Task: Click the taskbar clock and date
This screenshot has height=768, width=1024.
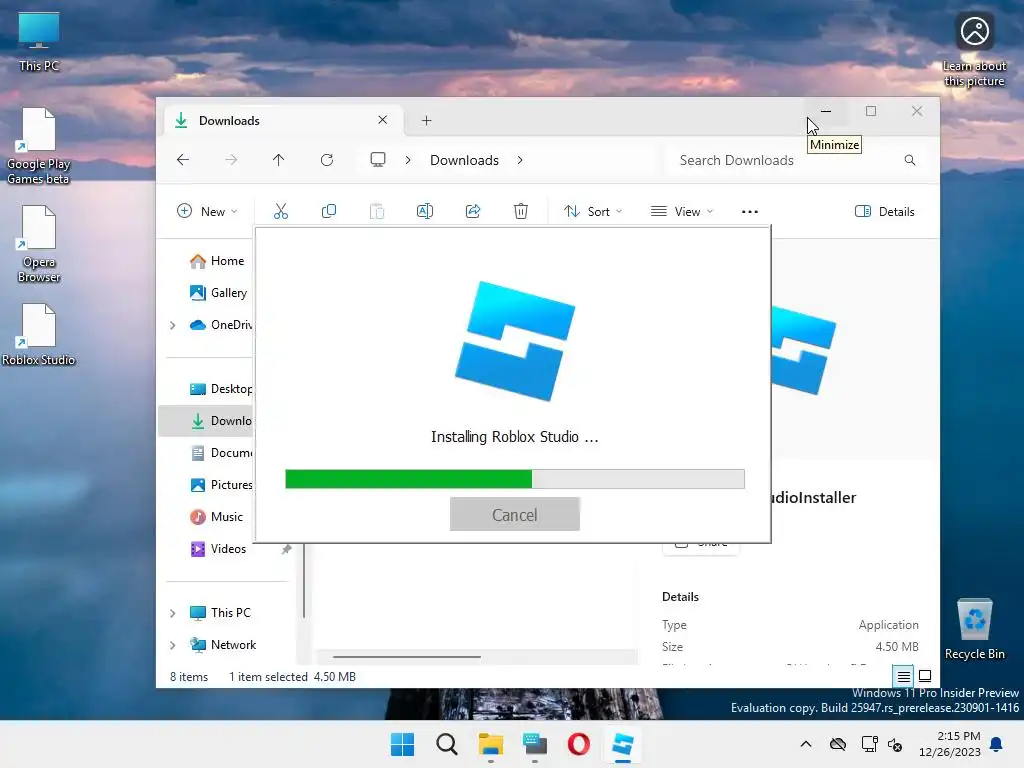Action: 950,744
